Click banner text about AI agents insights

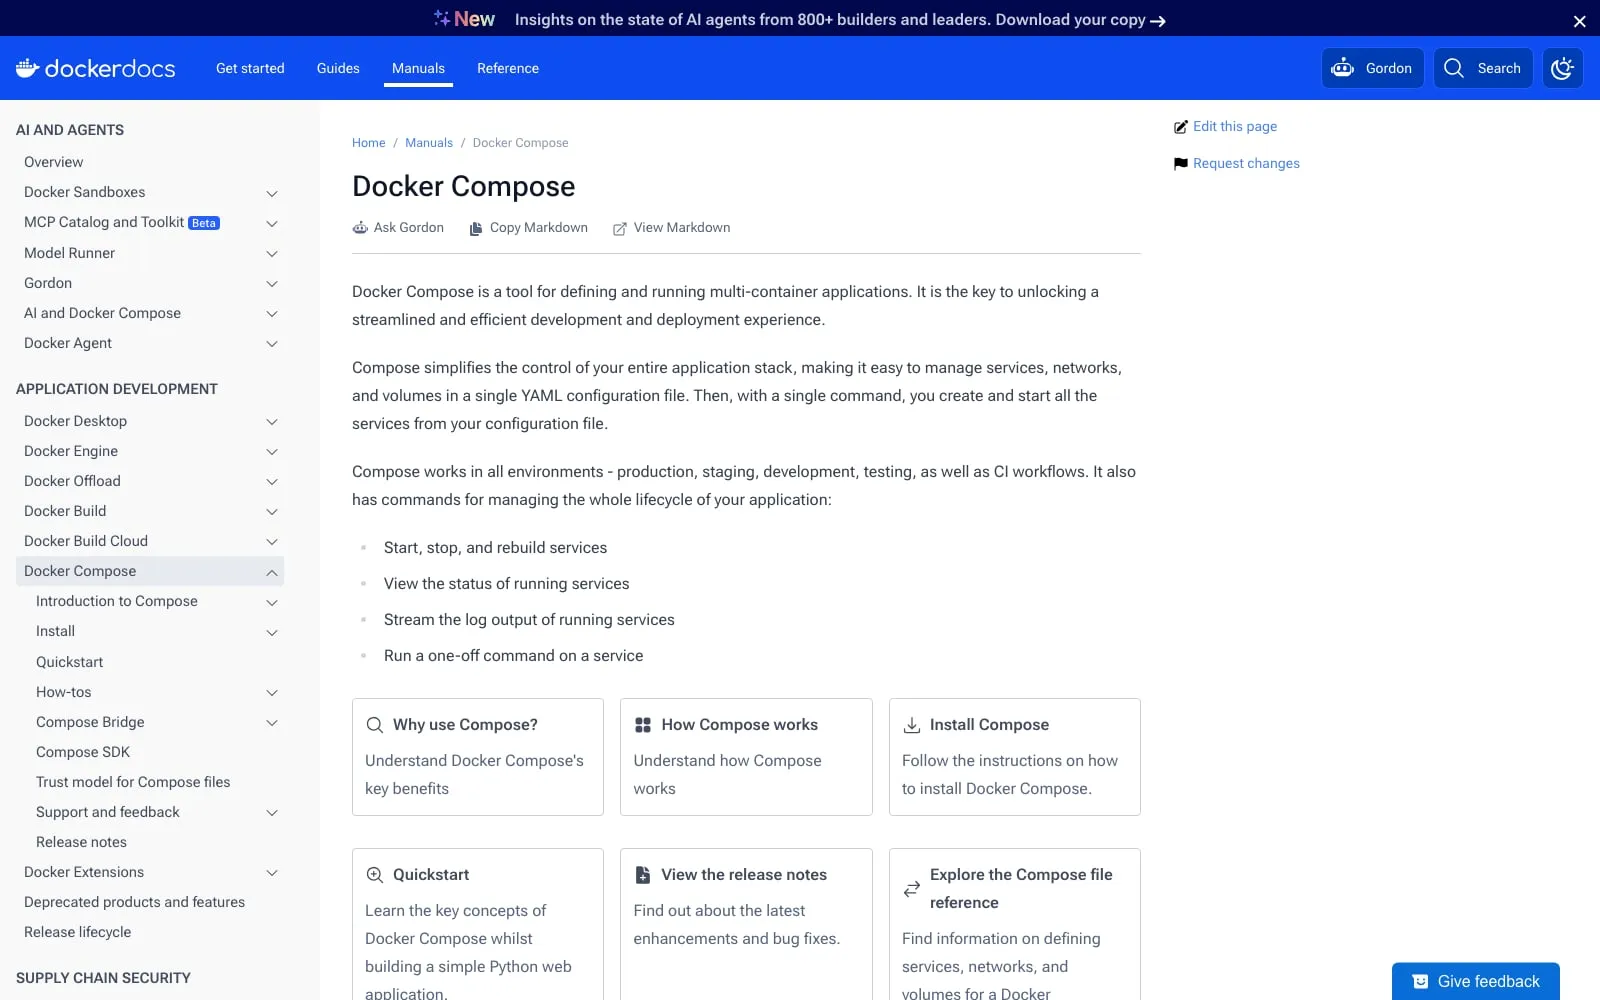(830, 20)
